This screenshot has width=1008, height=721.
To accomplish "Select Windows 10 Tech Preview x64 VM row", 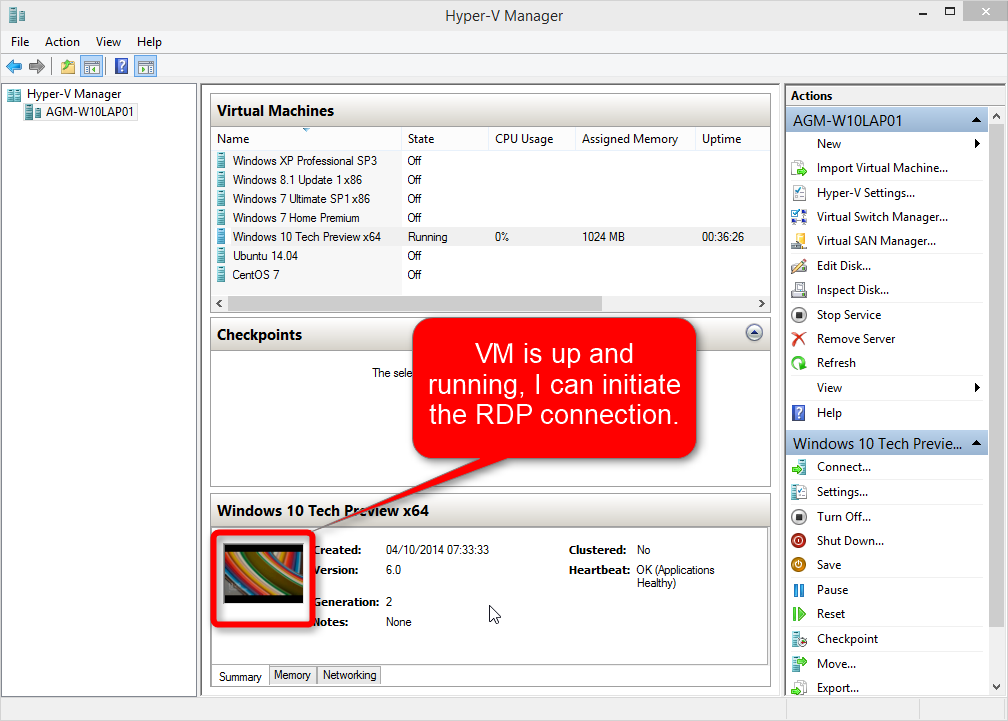I will coord(491,237).
